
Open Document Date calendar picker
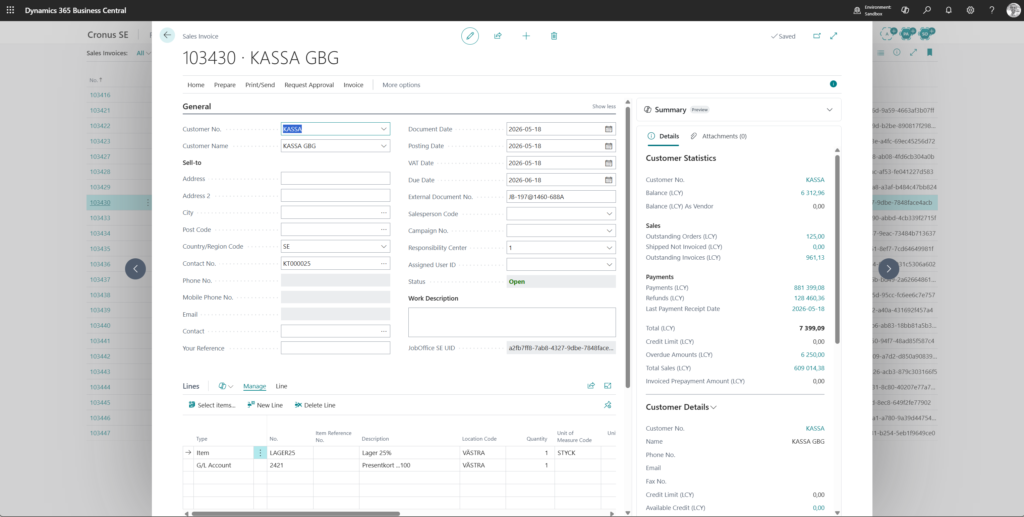(x=609, y=129)
